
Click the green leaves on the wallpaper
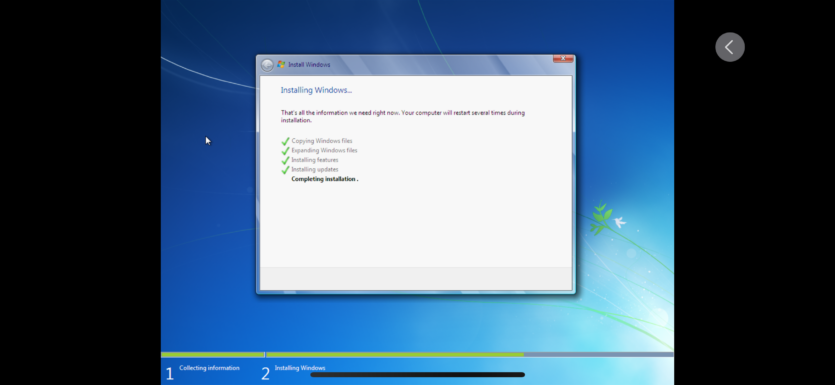click(601, 218)
